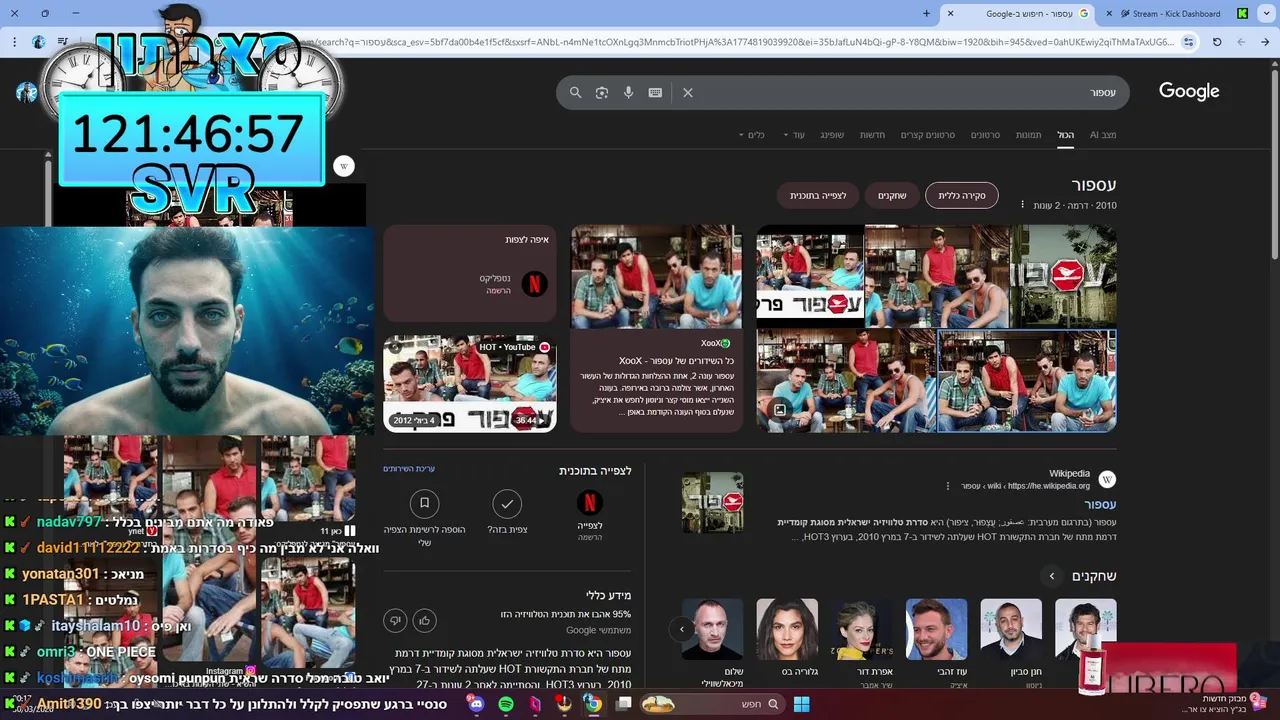Toggle the הוספה לרשימת הצפייה bookmark
The image size is (1280, 720).
coord(424,503)
